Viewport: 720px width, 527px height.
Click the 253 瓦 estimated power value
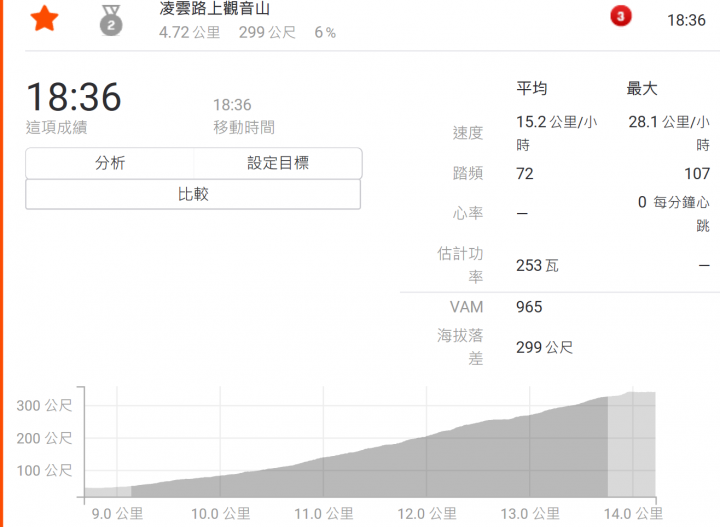[x=537, y=265]
